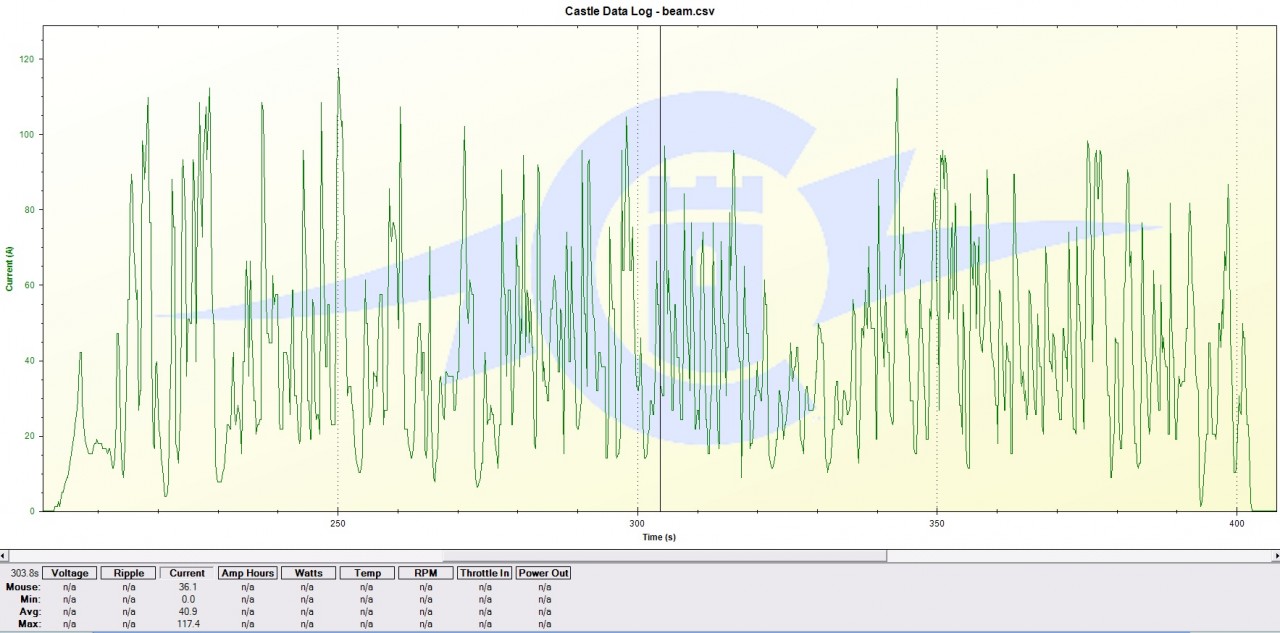Click the Current Avg value 40.9
The width and height of the screenshot is (1280, 633).
187,611
